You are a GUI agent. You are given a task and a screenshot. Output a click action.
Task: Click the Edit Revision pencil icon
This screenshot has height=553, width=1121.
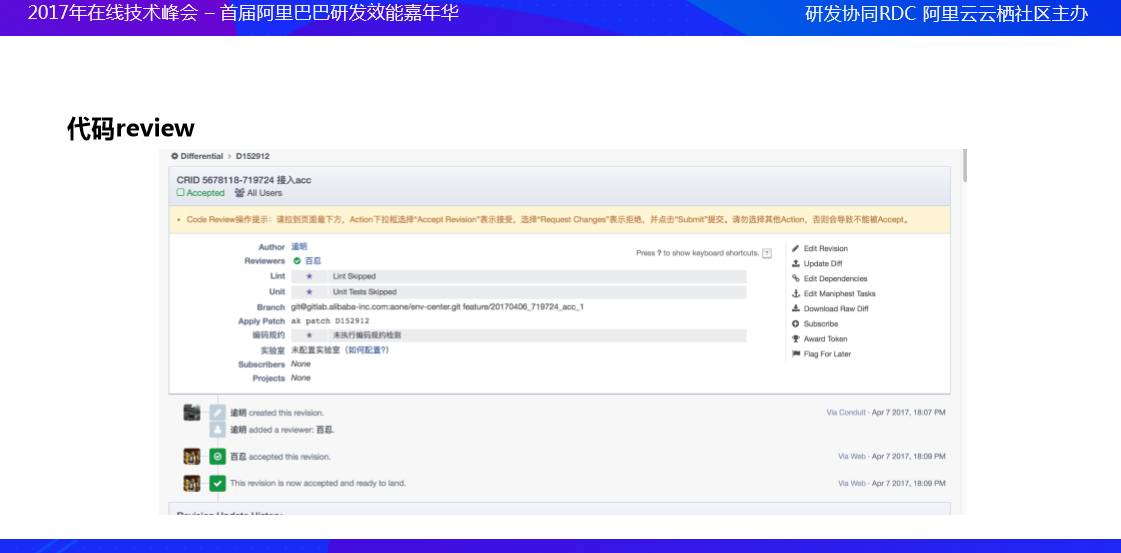coord(796,249)
